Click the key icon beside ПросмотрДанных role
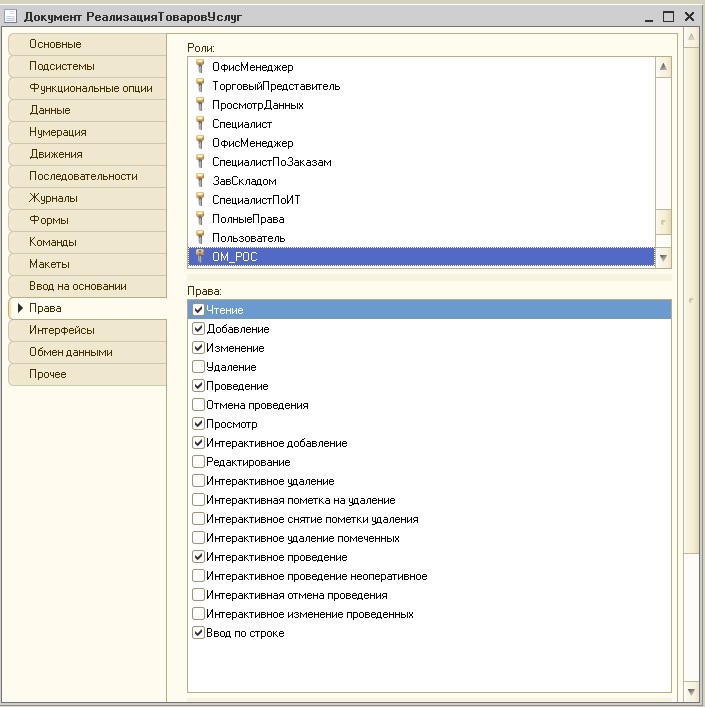The height and width of the screenshot is (707, 705). click(200, 104)
